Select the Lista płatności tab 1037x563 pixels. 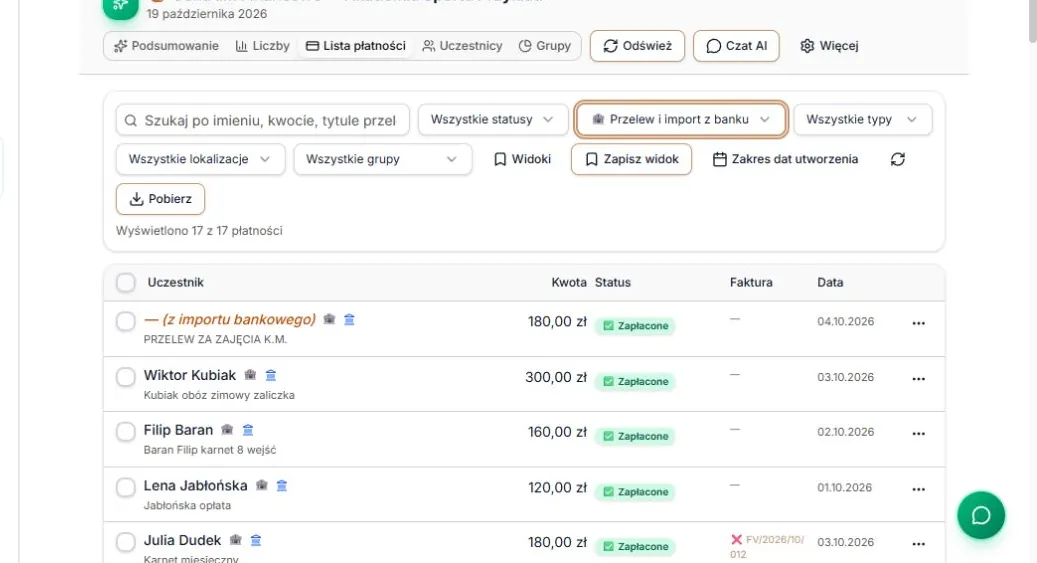click(356, 46)
